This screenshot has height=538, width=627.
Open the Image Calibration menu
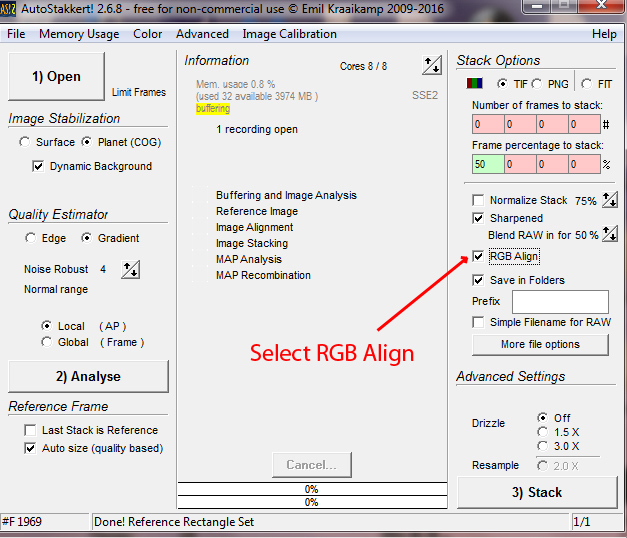coord(289,34)
